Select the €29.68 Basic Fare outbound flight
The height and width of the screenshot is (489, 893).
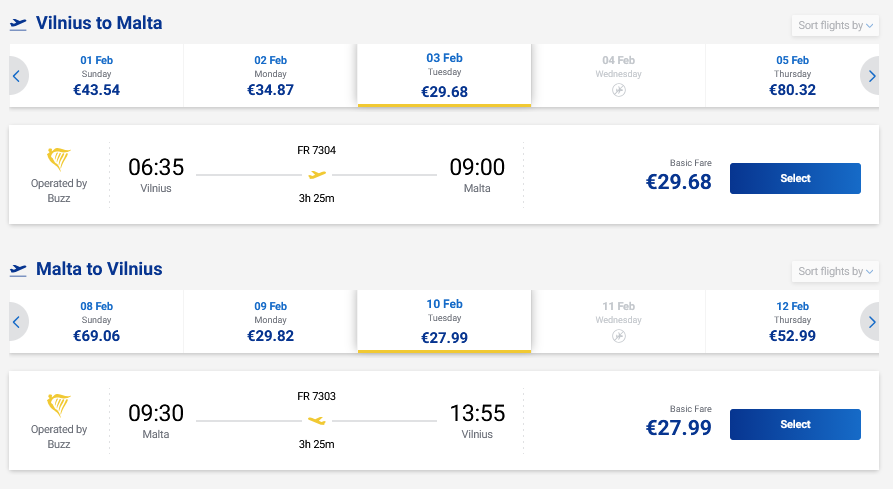[795, 178]
